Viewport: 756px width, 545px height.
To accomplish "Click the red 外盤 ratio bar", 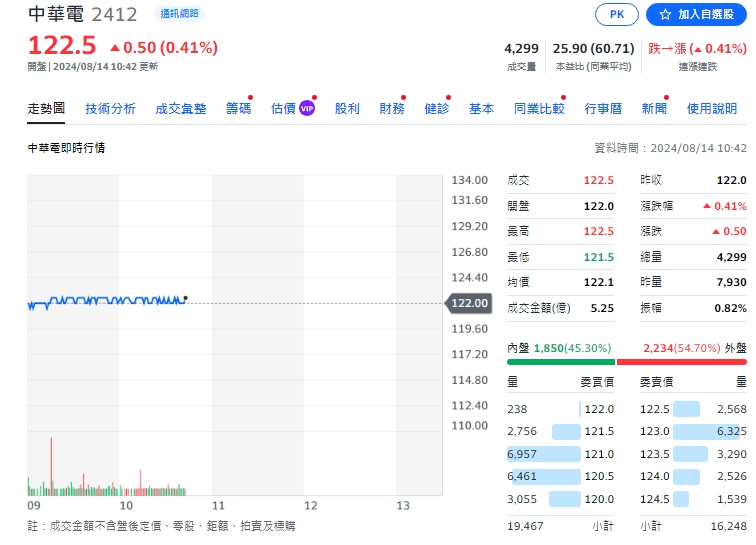I will click(682, 362).
